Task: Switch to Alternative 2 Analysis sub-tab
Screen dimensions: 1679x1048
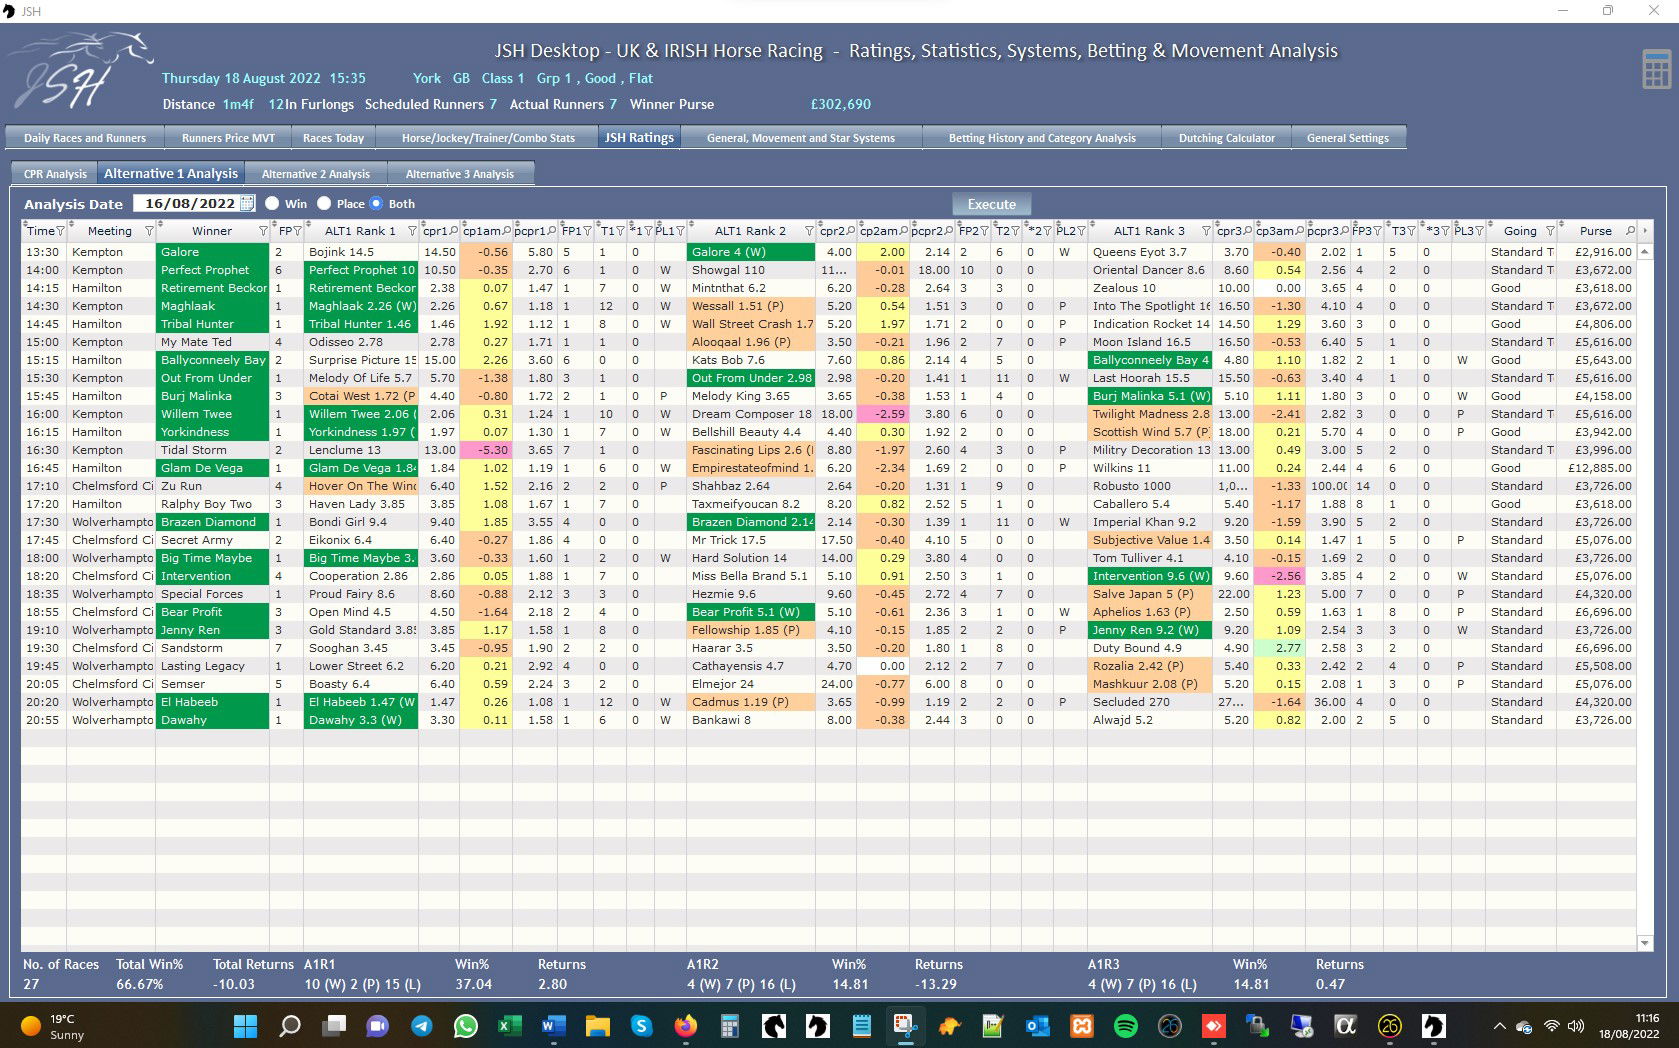Action: (316, 174)
